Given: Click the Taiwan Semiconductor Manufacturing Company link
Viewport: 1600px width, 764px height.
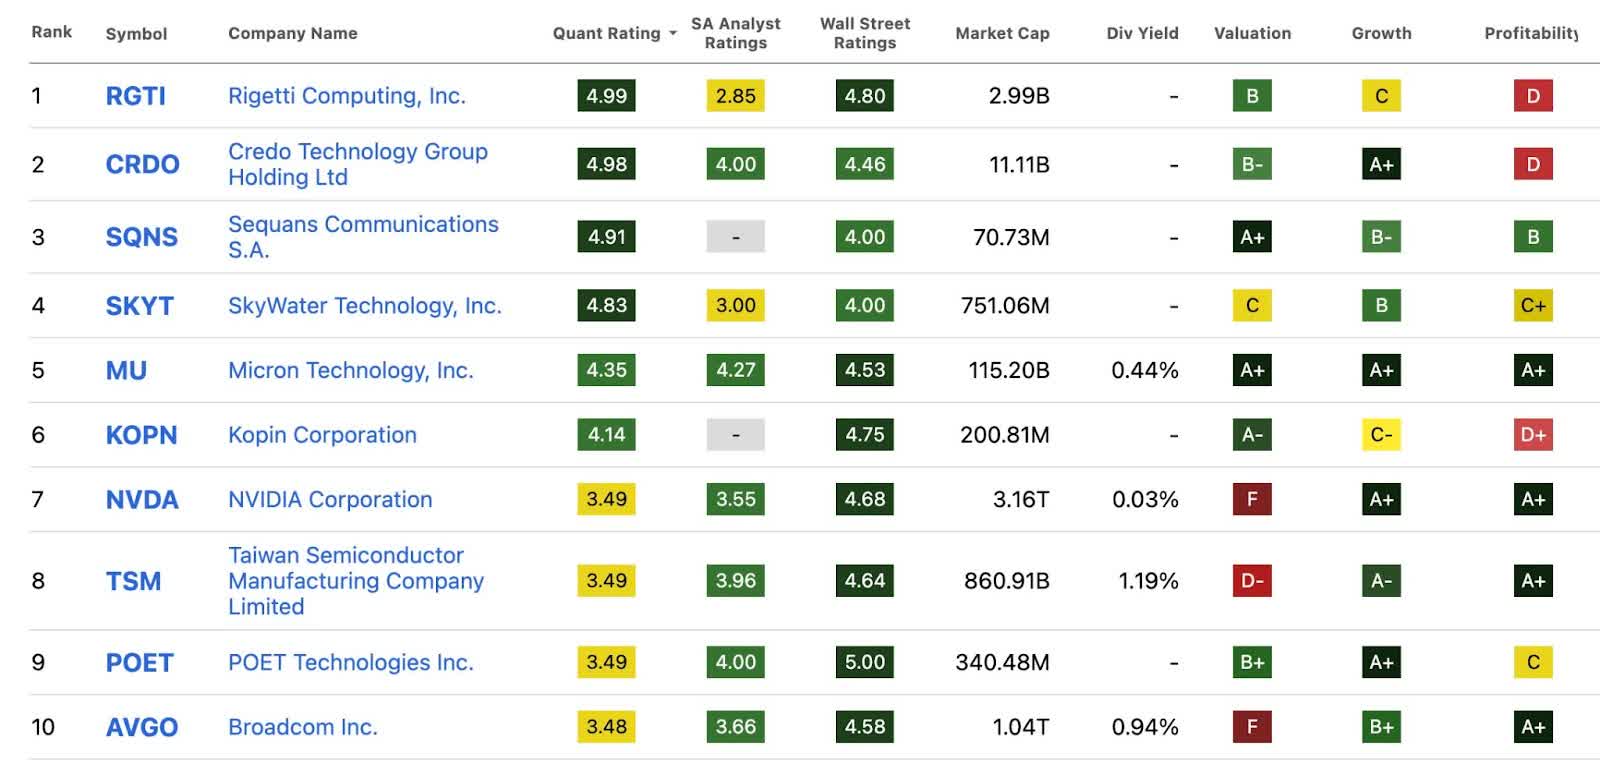Looking at the screenshot, I should point(356,581).
